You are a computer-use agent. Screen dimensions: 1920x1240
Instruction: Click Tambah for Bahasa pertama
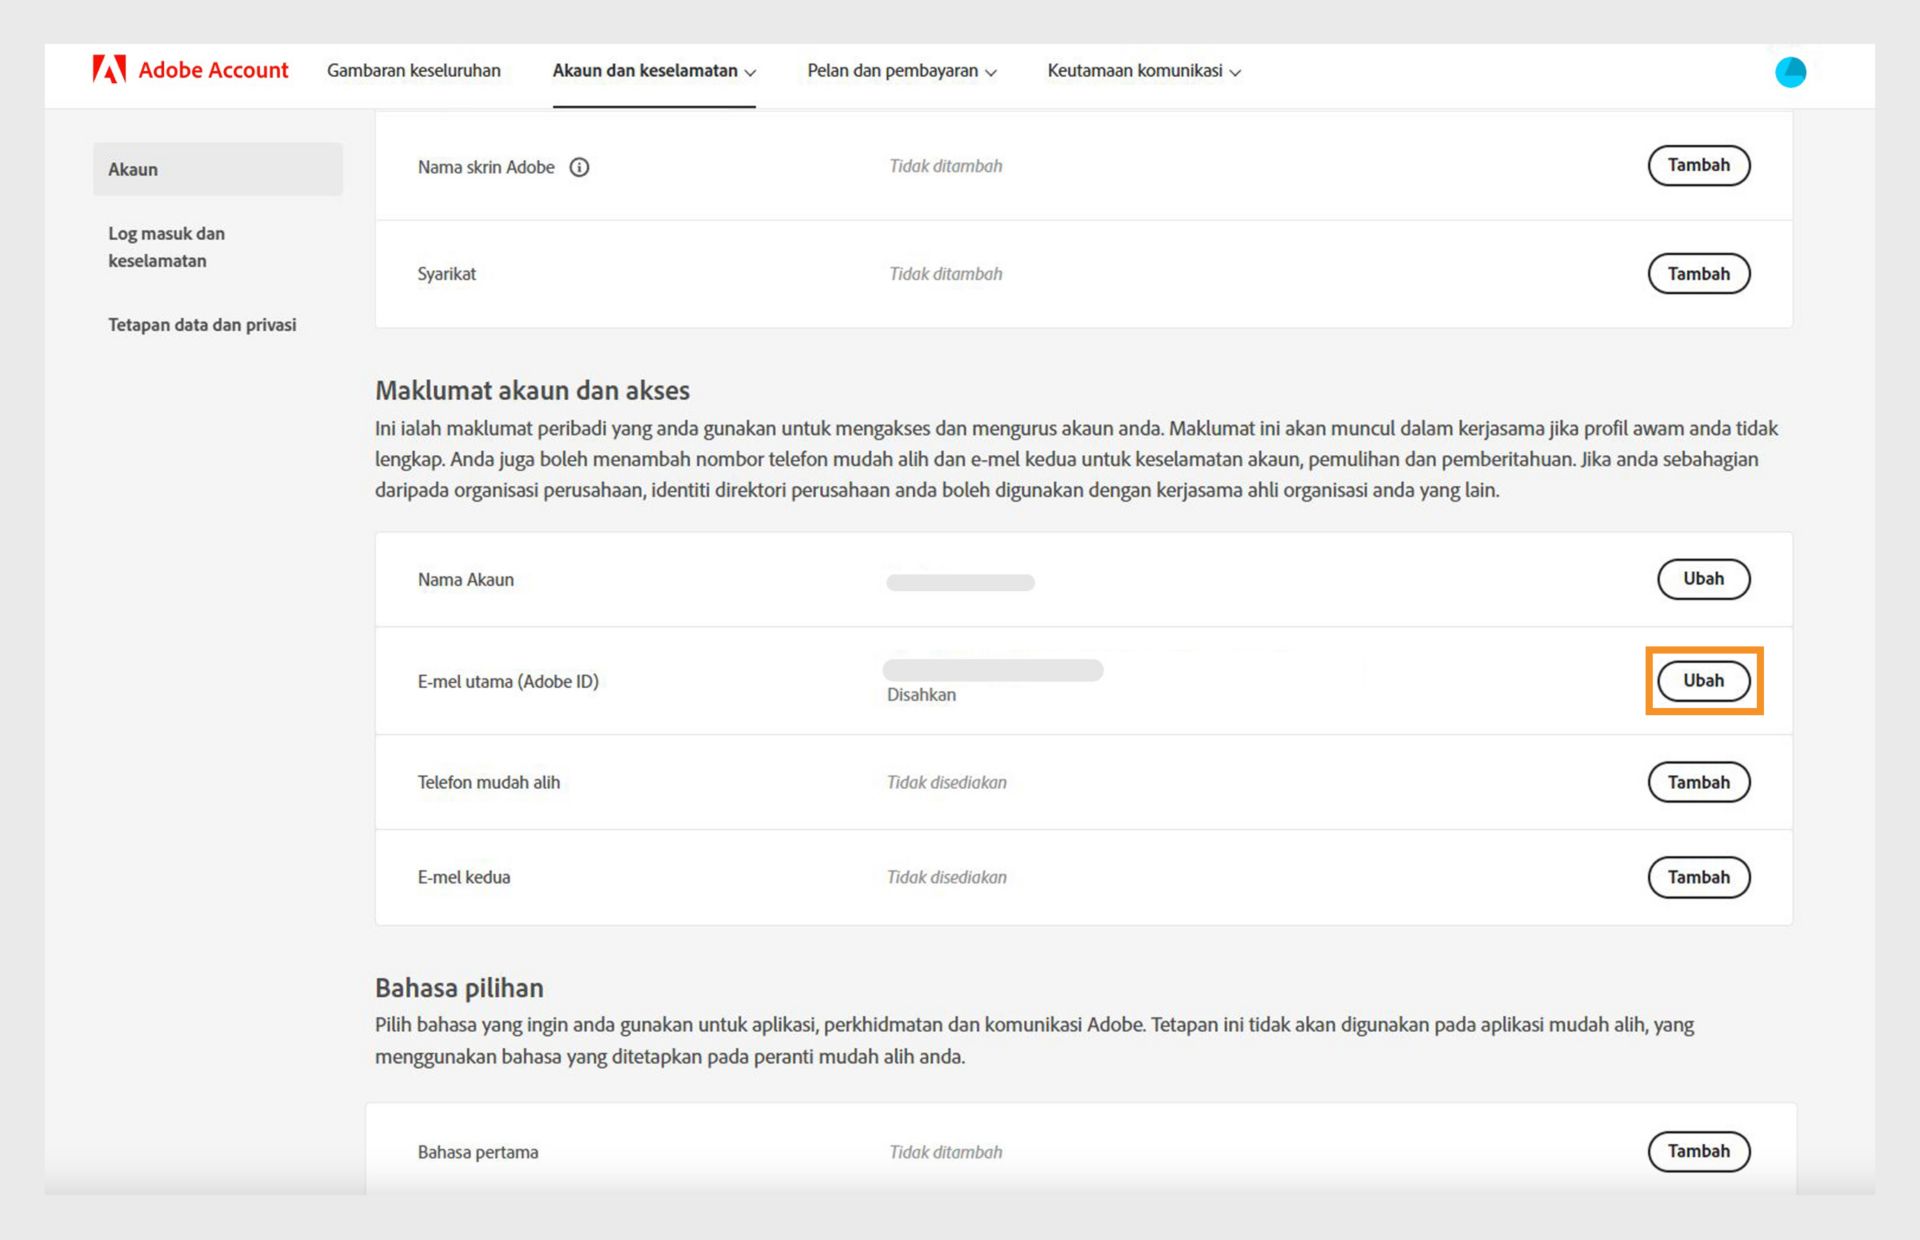click(1697, 1151)
